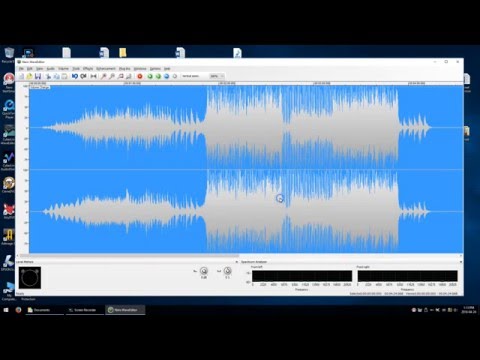This screenshot has width=480, height=360.
Task: Zoom in with magnifier plus icon
Action: tap(104, 76)
